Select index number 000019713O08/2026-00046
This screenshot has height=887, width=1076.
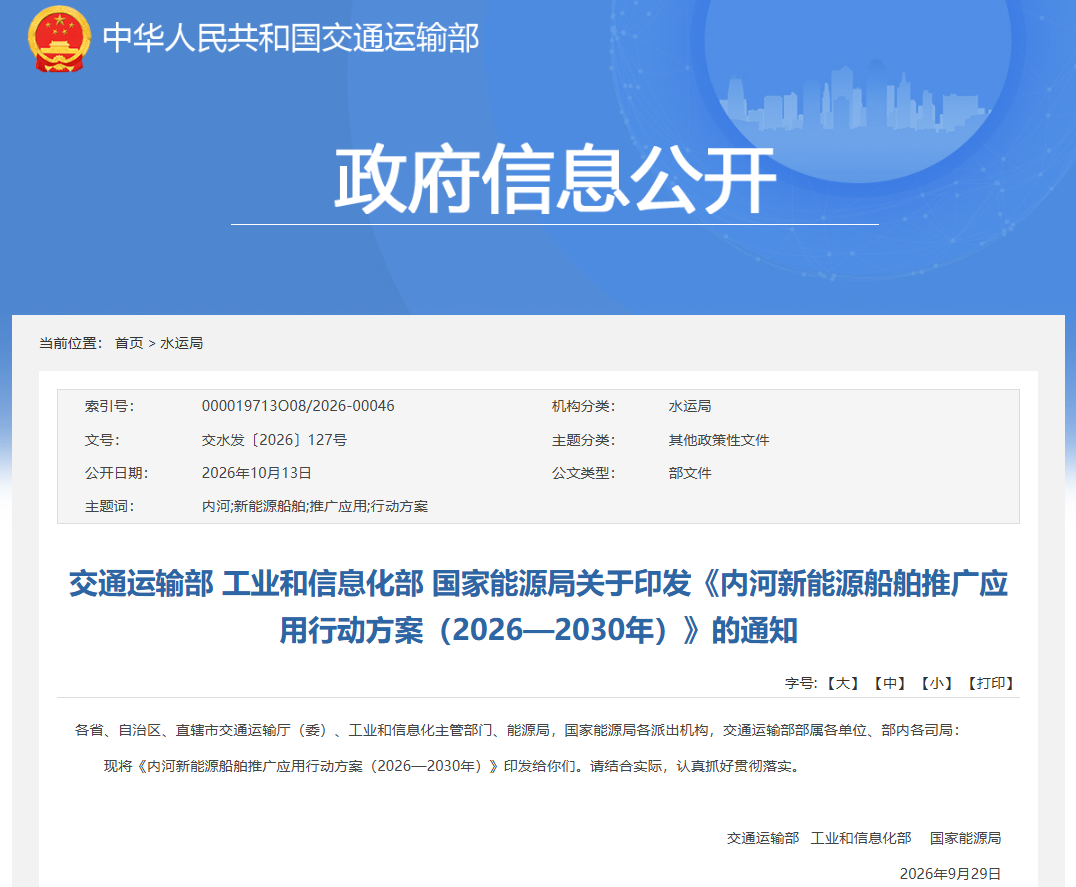coord(298,406)
